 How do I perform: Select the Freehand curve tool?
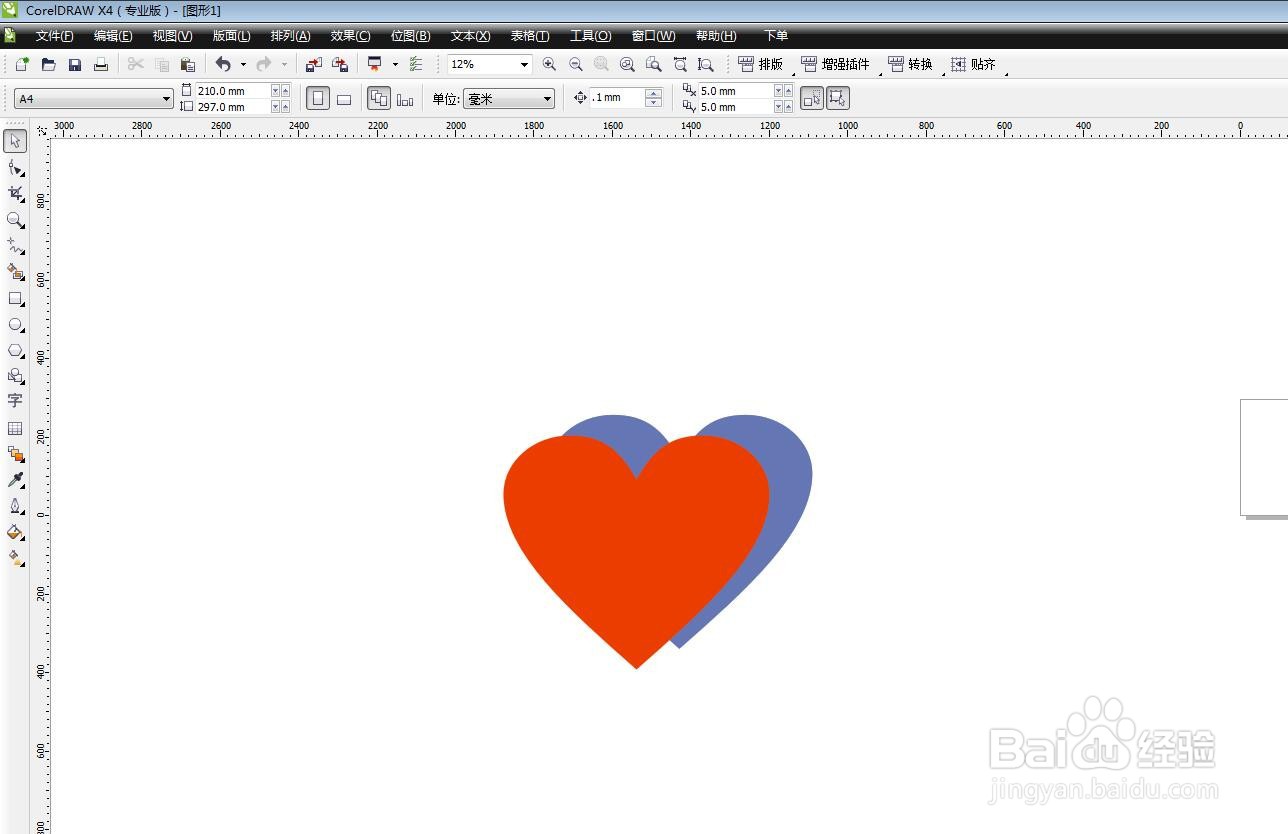[x=15, y=245]
